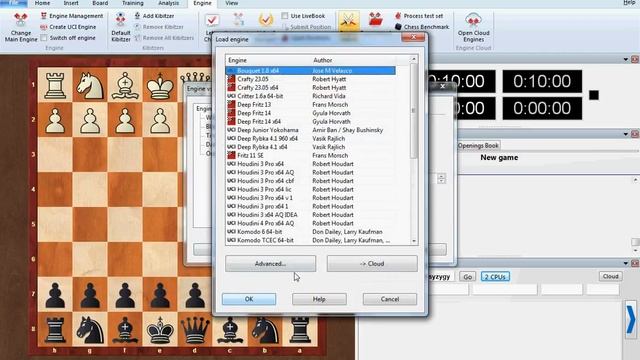This screenshot has width=640, height=360.
Task: Select Crafty 23.05 x64 engine
Action: tap(311, 88)
